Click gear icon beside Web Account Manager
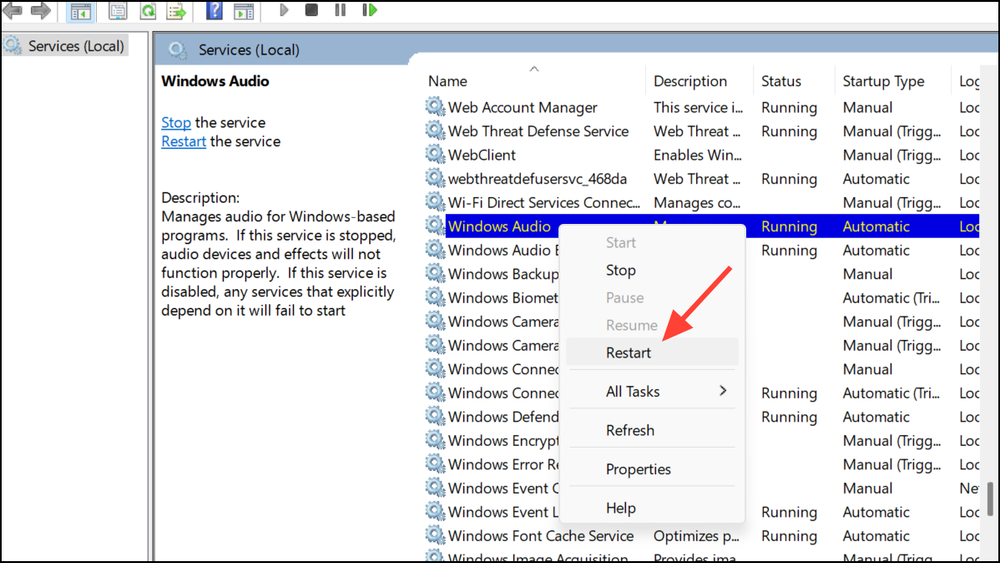The height and width of the screenshot is (563, 1000). tap(436, 106)
